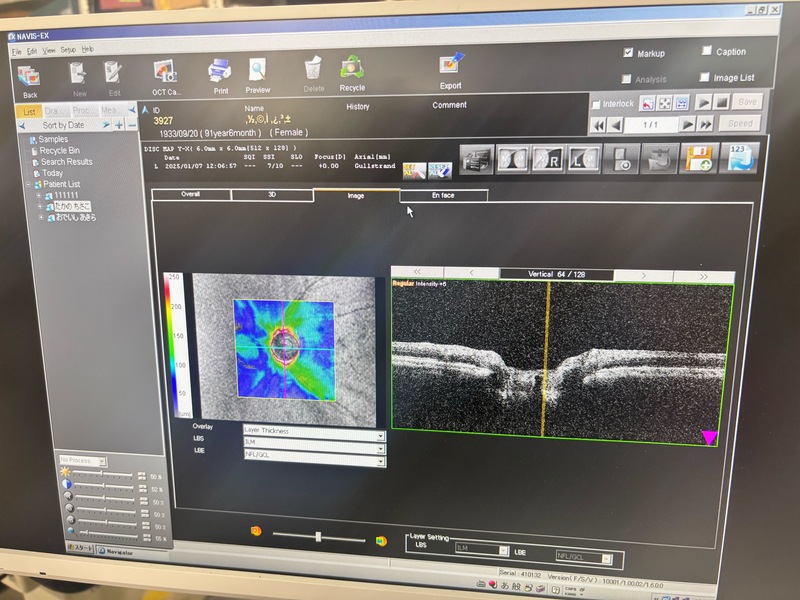
Task: Open Preview with the magnifier icon
Action: tap(258, 72)
